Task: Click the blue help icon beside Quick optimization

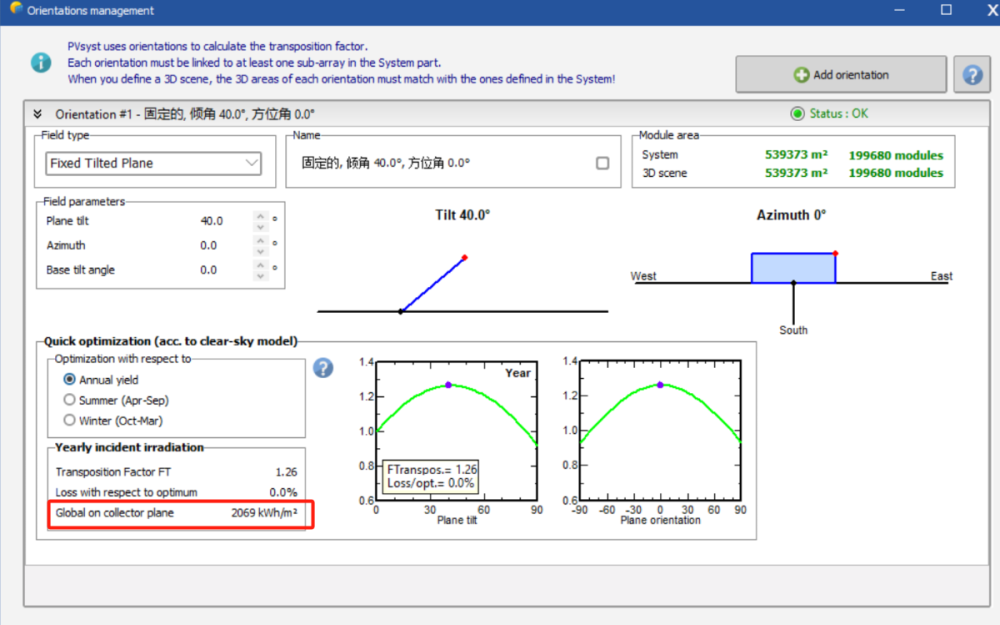Action: click(323, 368)
